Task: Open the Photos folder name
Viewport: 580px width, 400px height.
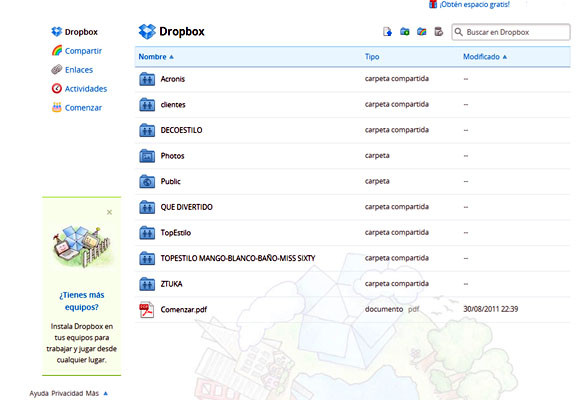Action: (x=172, y=156)
